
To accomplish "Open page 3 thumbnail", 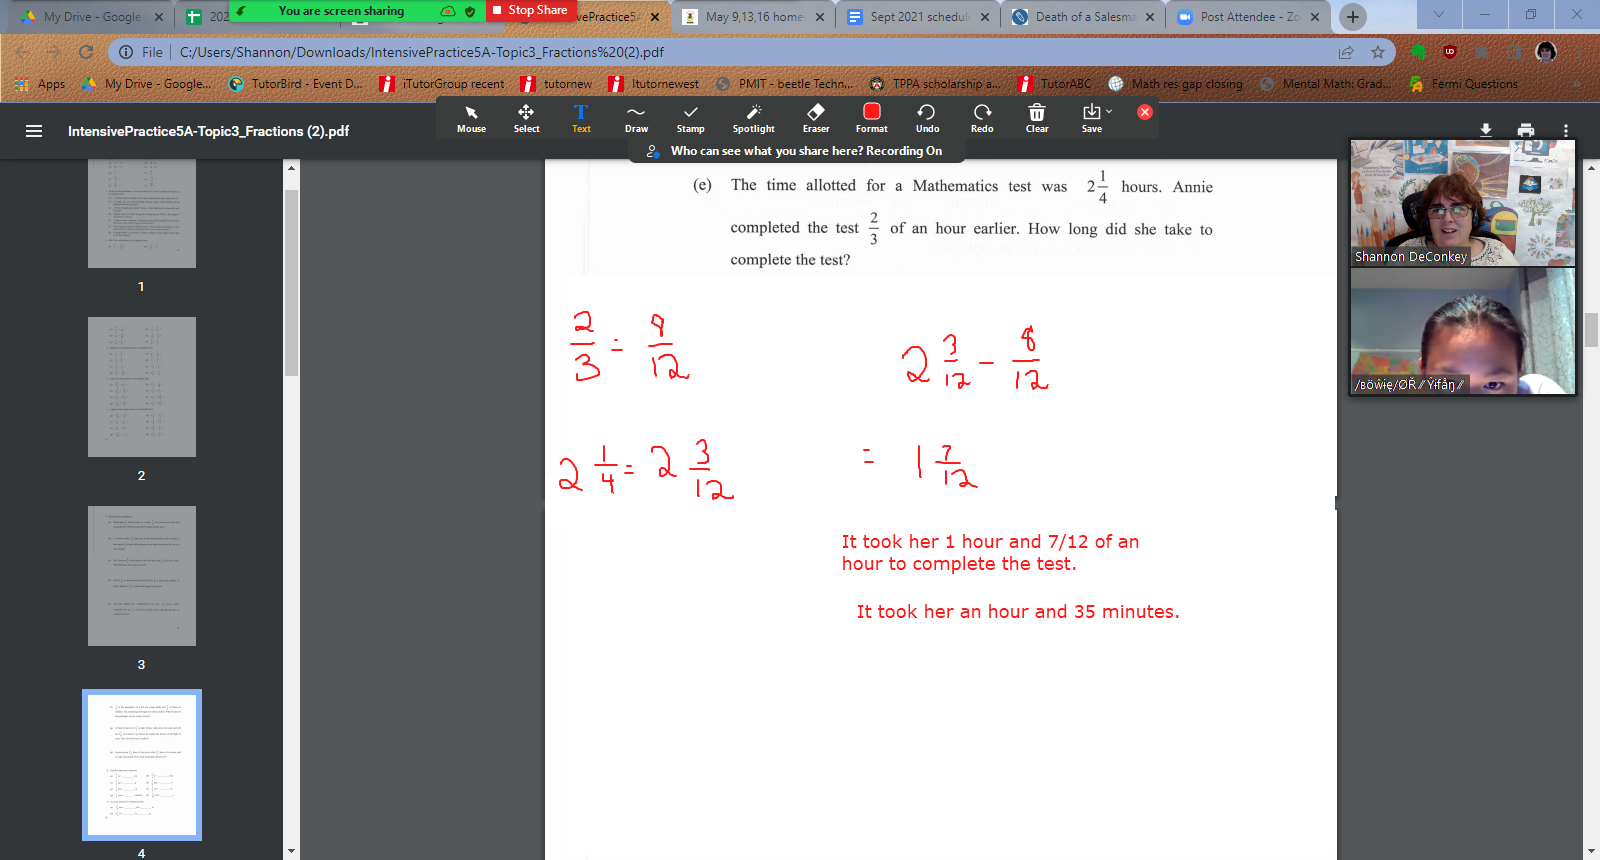I will click(x=142, y=576).
